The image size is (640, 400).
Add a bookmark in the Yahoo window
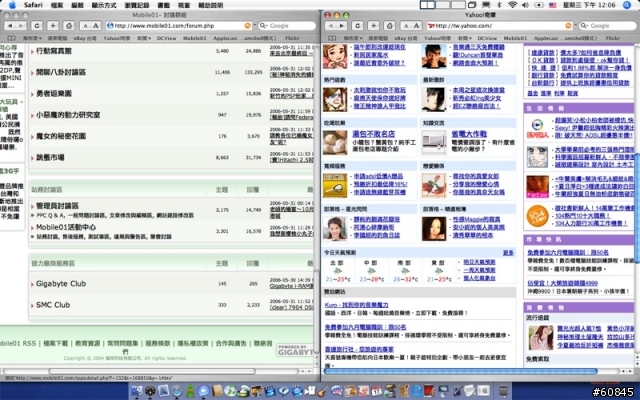click(x=373, y=26)
